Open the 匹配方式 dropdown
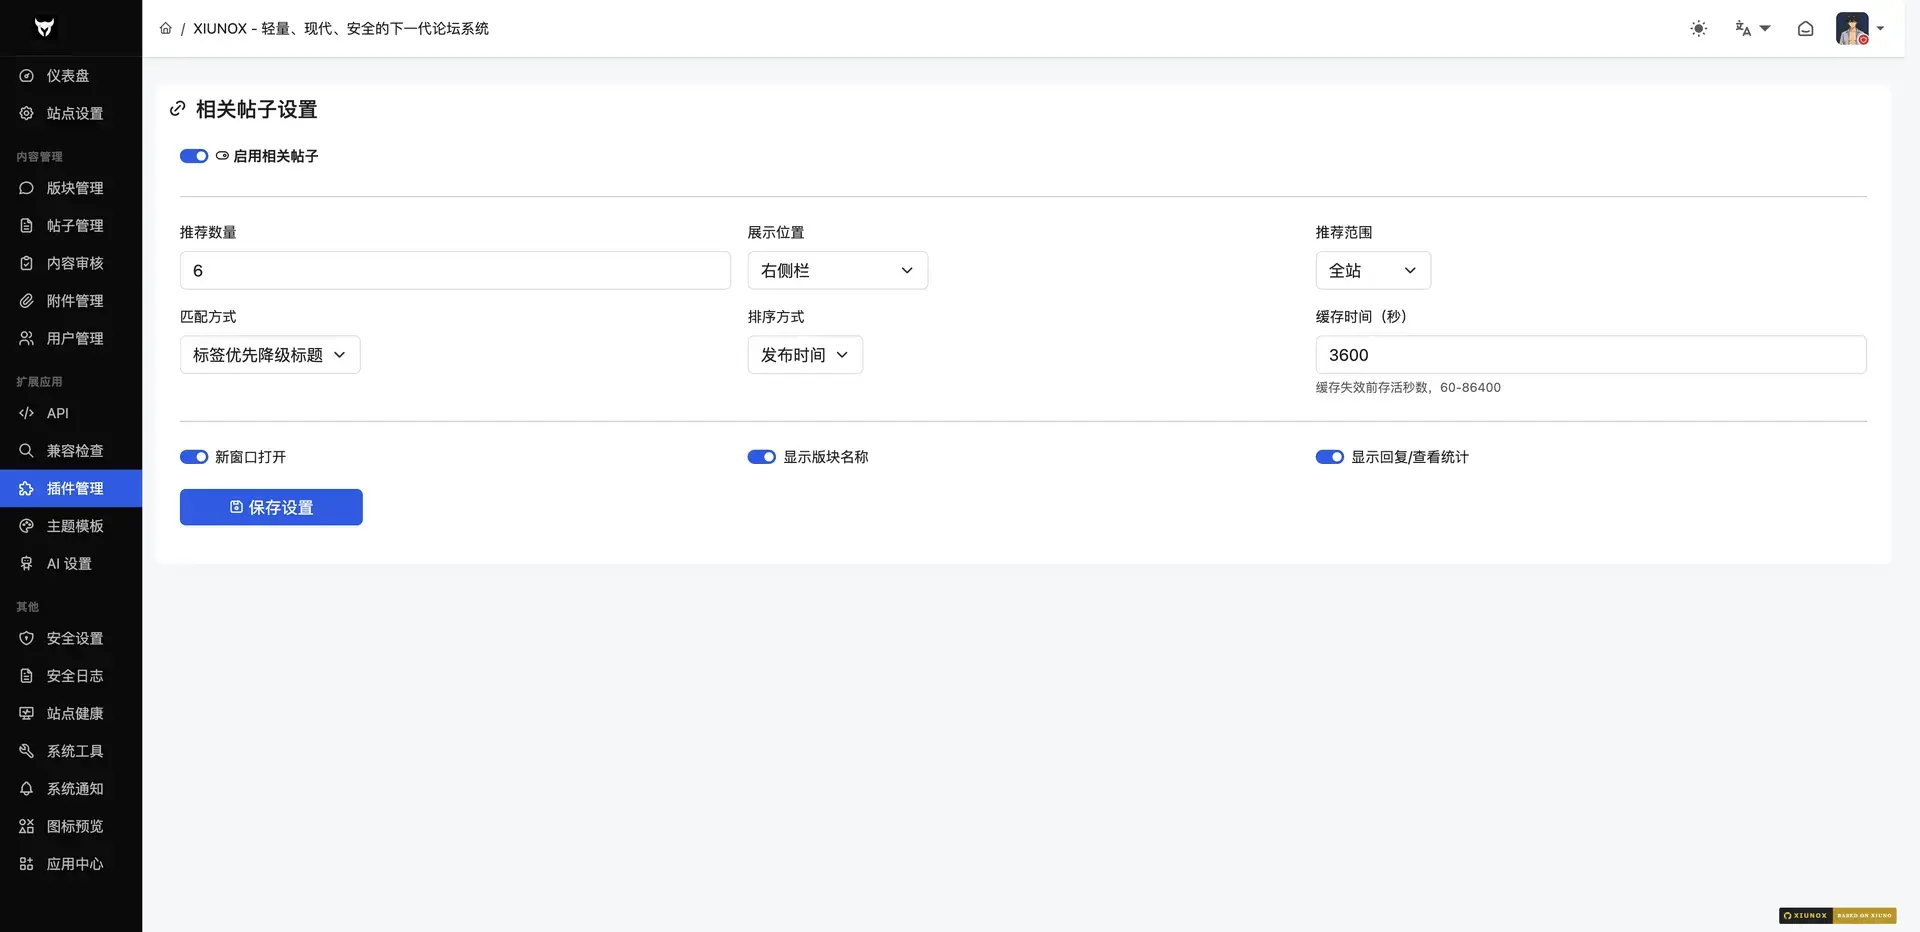Image resolution: width=1920 pixels, height=932 pixels. click(x=270, y=355)
